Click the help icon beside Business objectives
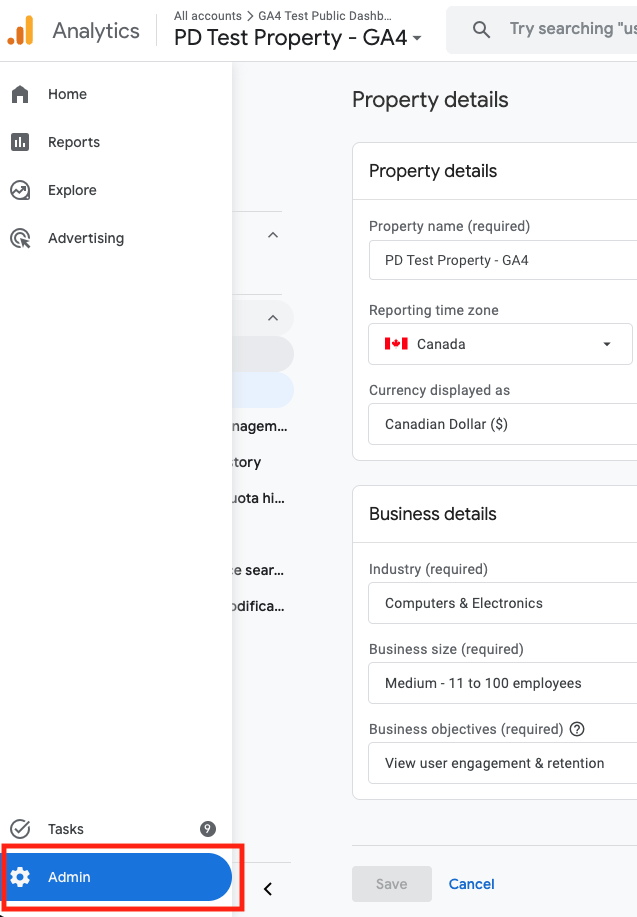 577,729
